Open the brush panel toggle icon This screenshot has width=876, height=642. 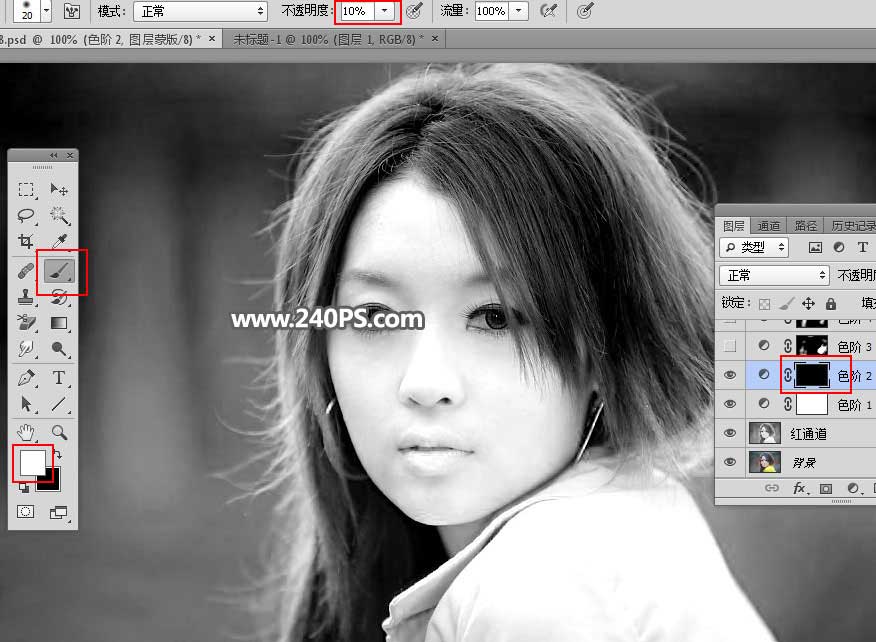[72, 11]
